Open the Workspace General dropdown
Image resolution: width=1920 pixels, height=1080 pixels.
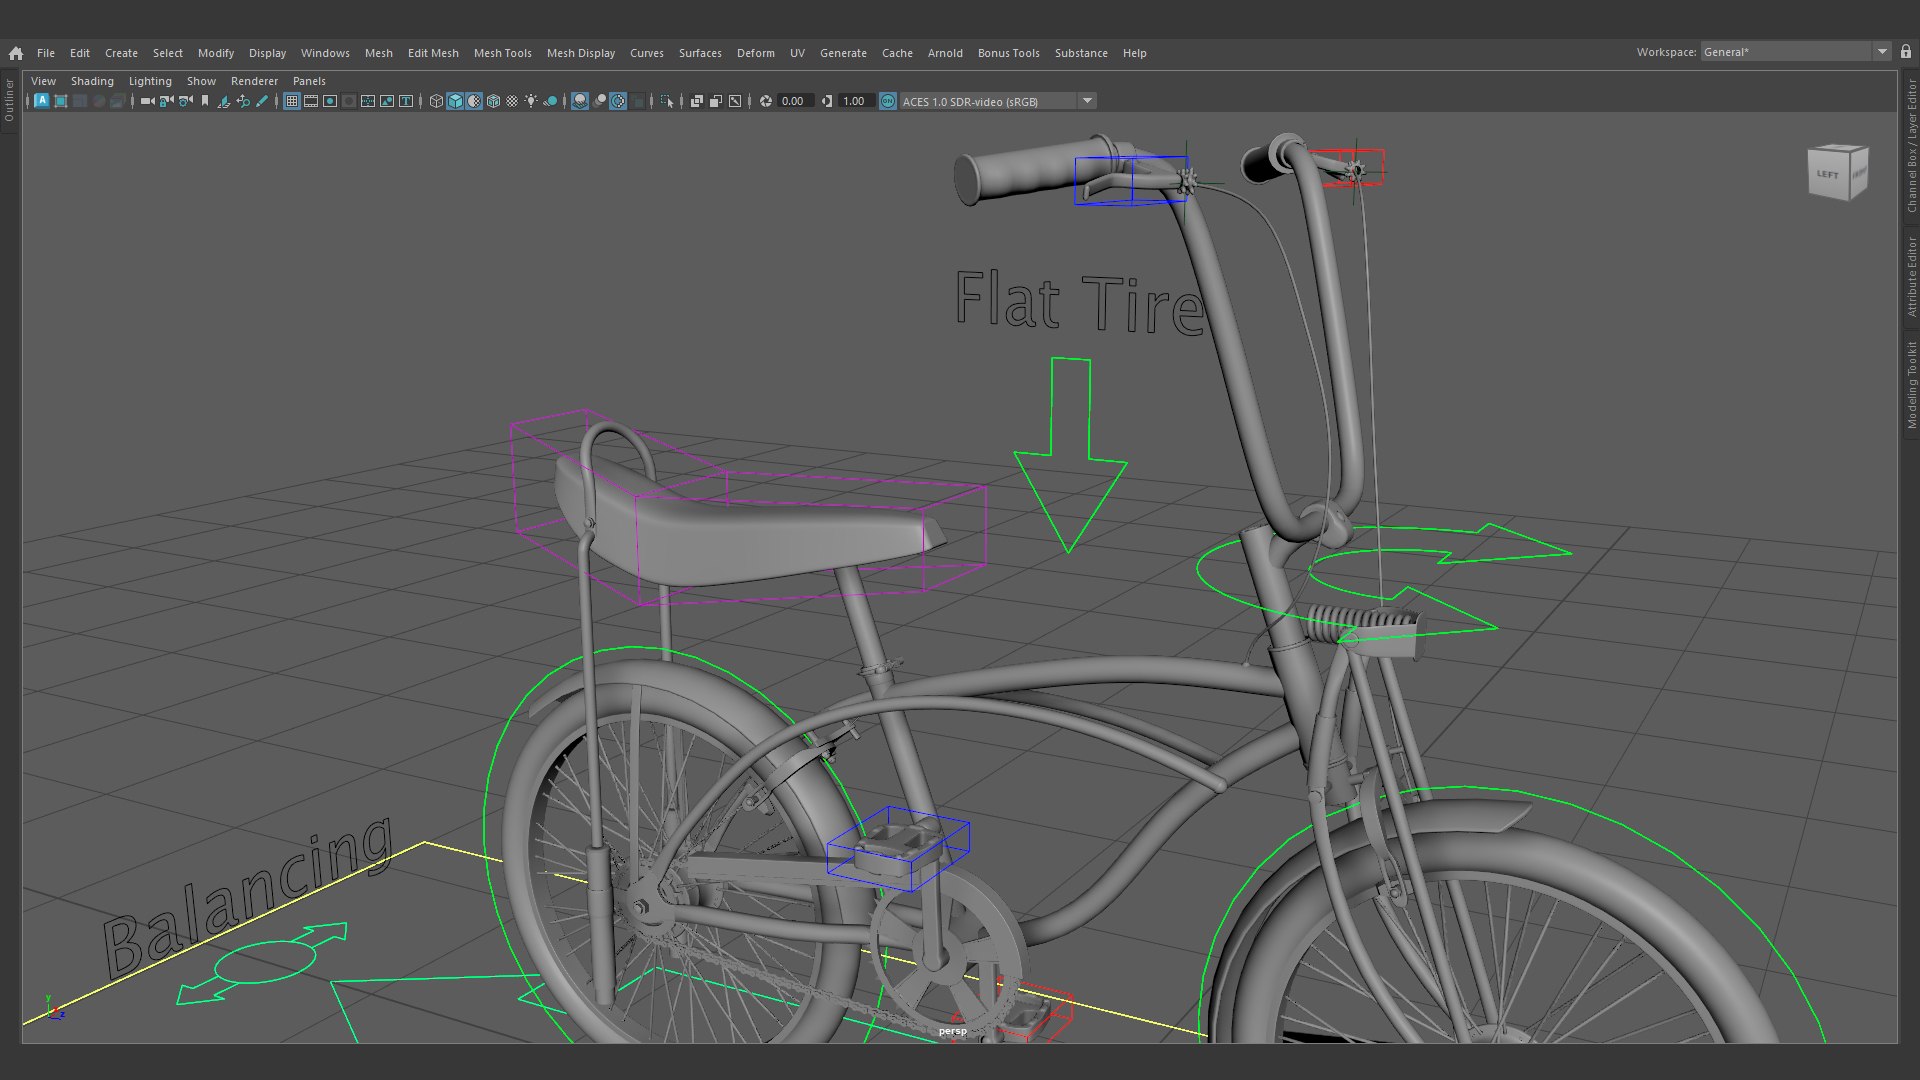tap(1795, 52)
